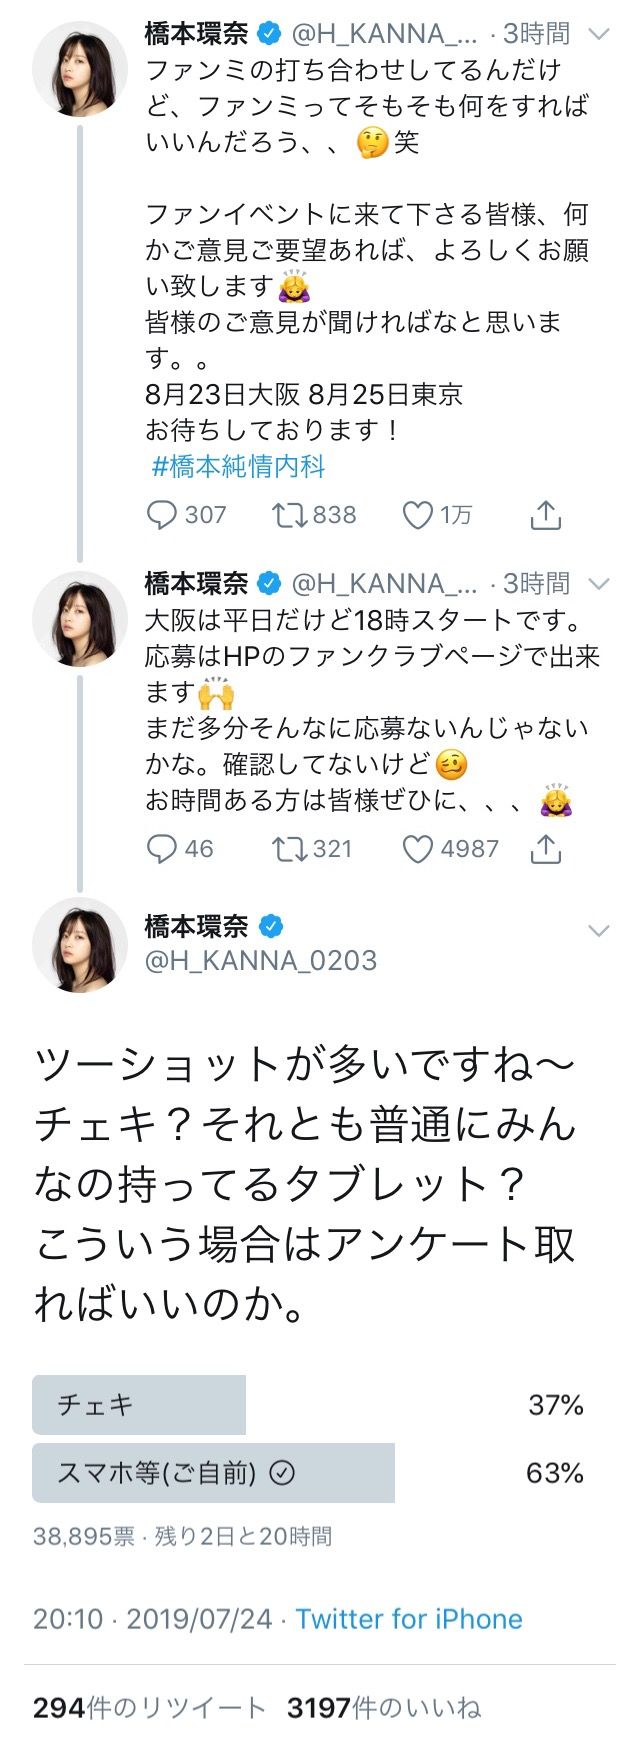Select the スマホ等(ご自前) poll option
Screen dimensions: 640x1742
[x=310, y=1473]
